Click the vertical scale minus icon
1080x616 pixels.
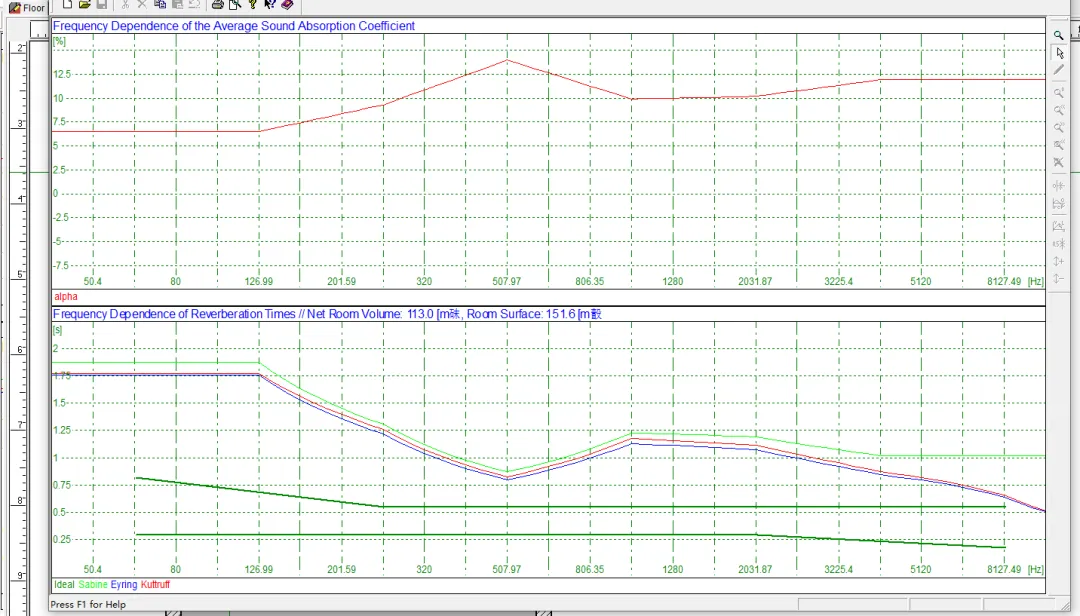[1059, 278]
